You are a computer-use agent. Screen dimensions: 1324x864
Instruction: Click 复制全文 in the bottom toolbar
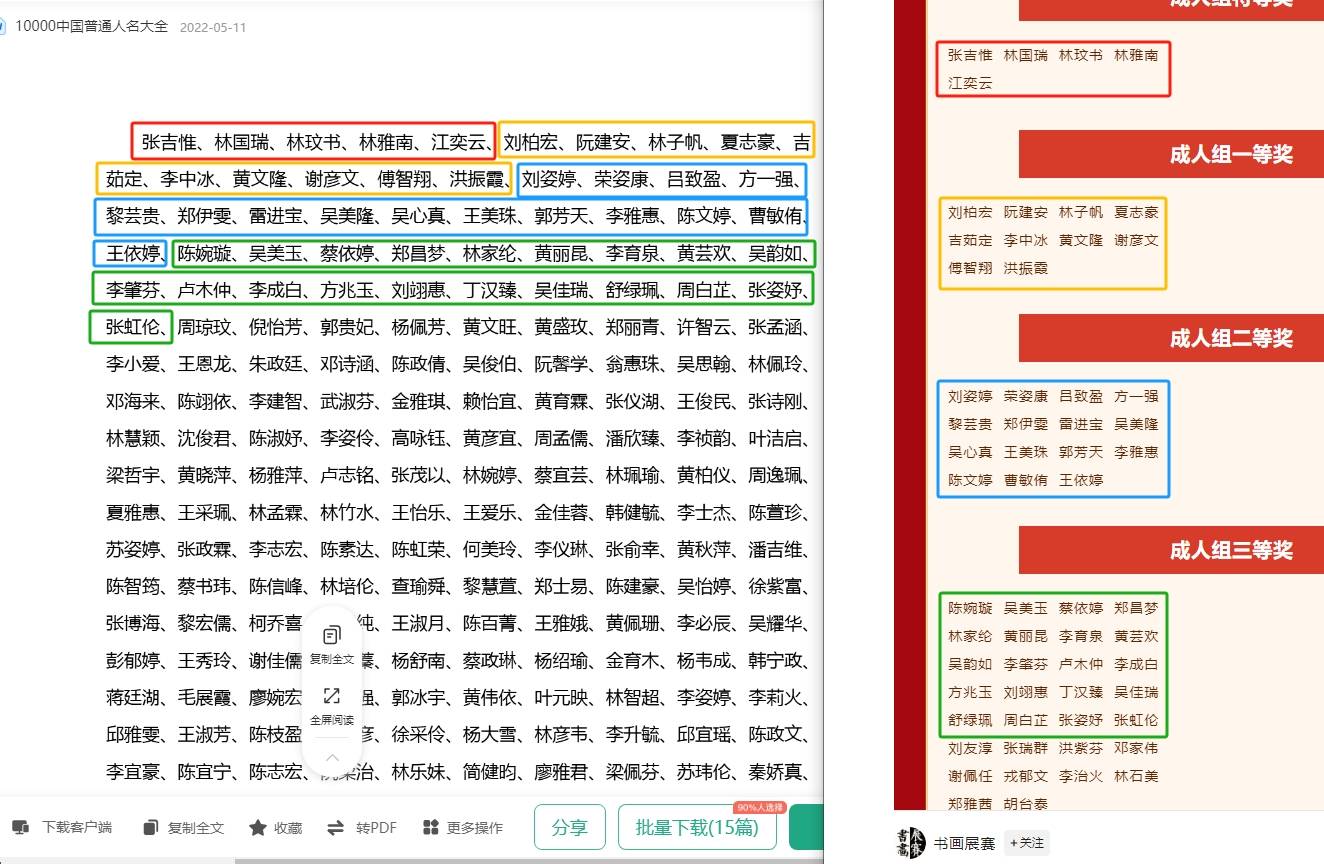point(185,827)
